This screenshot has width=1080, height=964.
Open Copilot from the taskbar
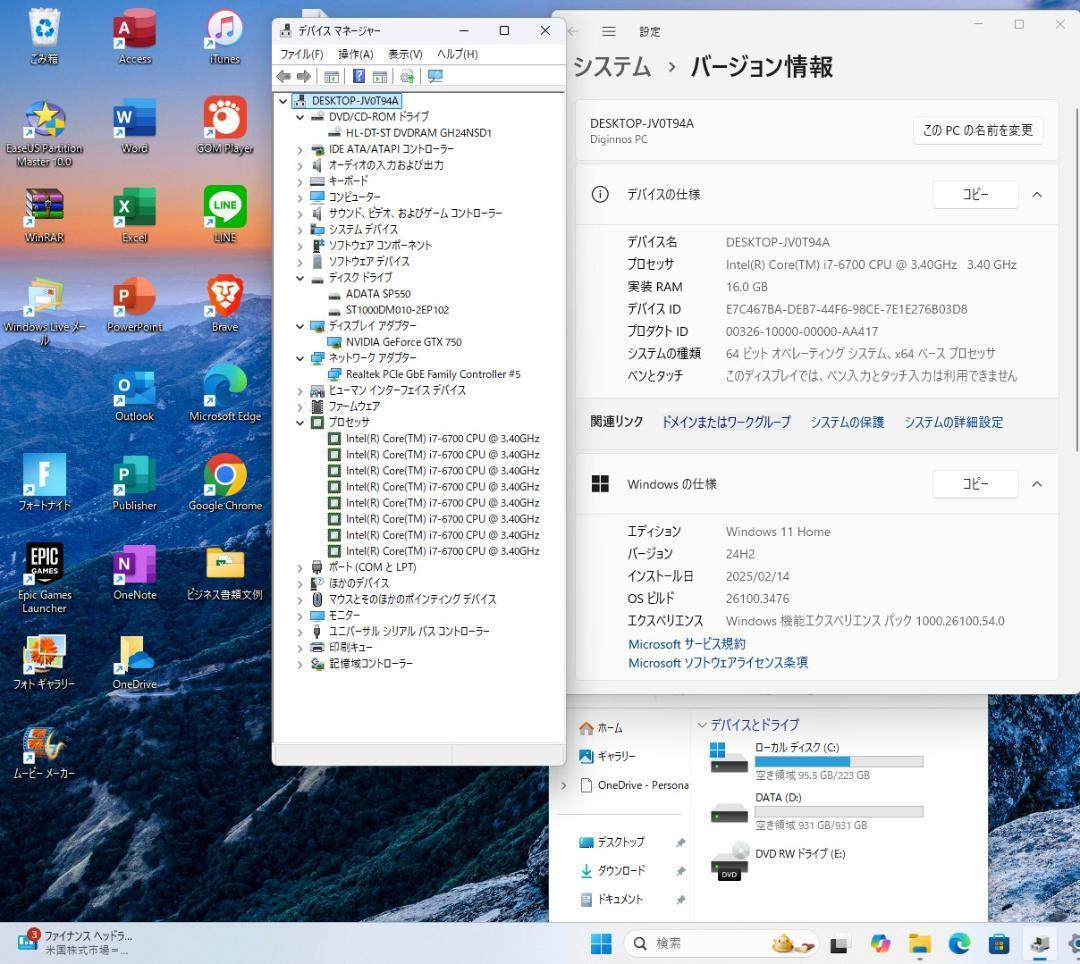[x=880, y=944]
